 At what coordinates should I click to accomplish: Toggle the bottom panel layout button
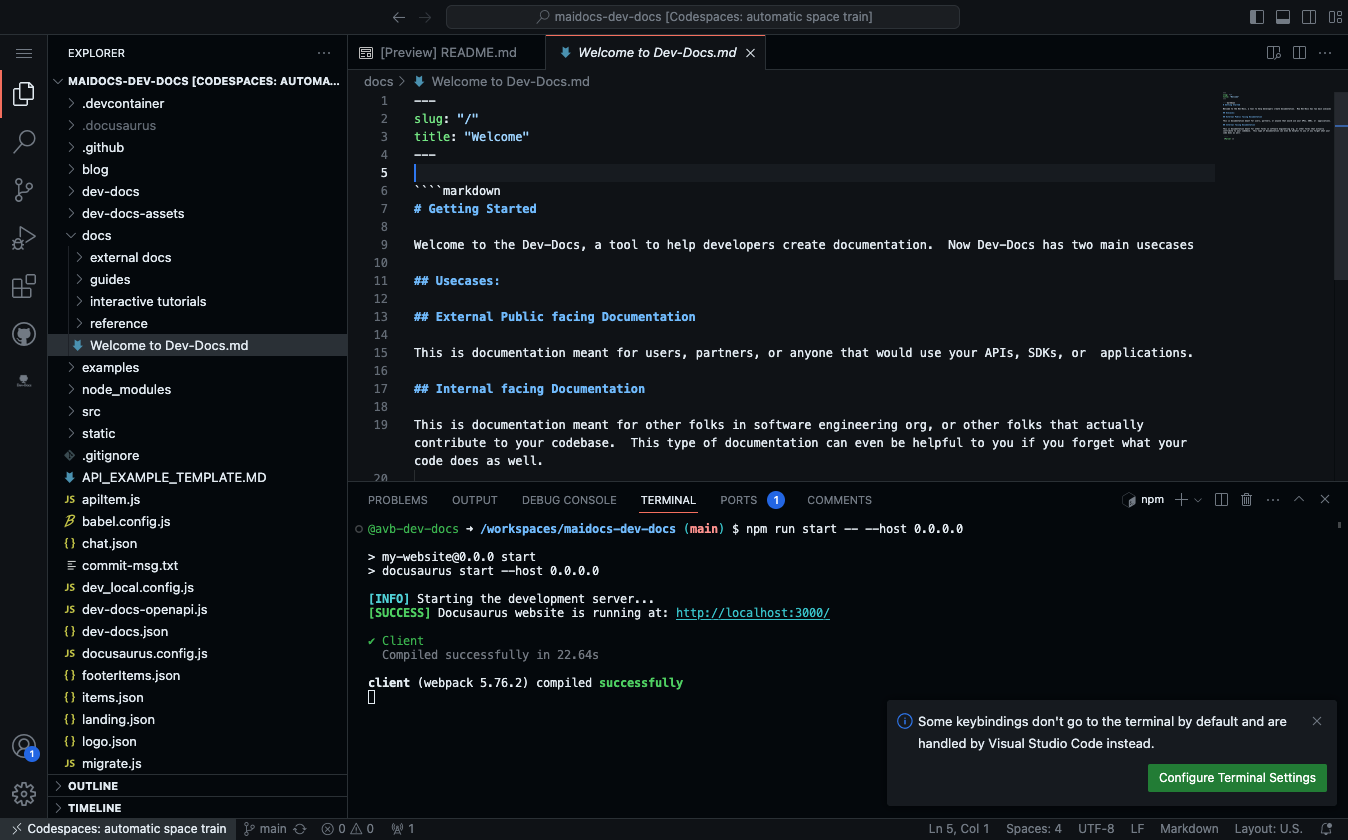[1283, 17]
